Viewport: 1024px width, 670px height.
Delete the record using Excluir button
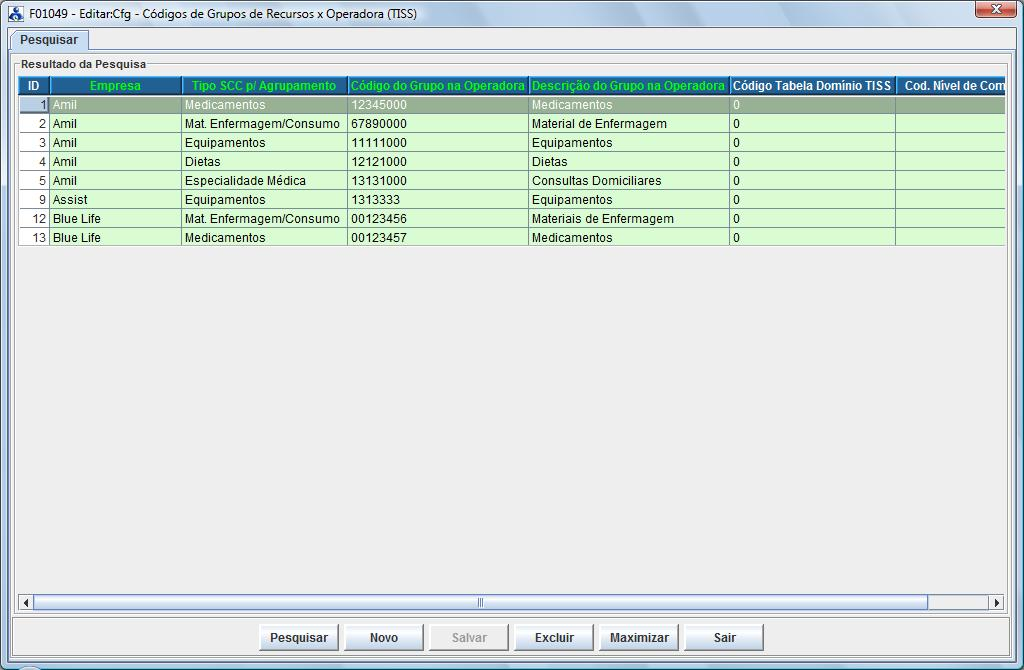point(554,638)
